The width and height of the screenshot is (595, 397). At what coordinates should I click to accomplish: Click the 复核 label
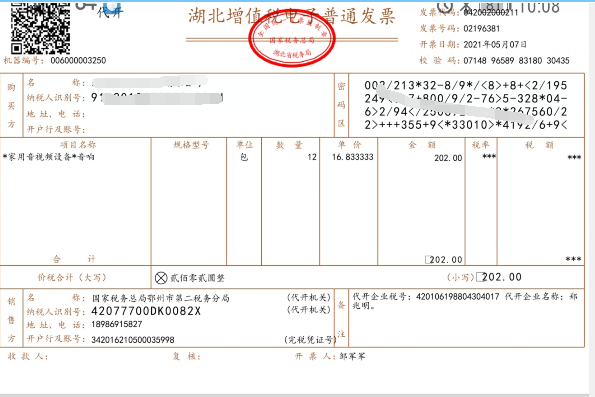[186, 356]
